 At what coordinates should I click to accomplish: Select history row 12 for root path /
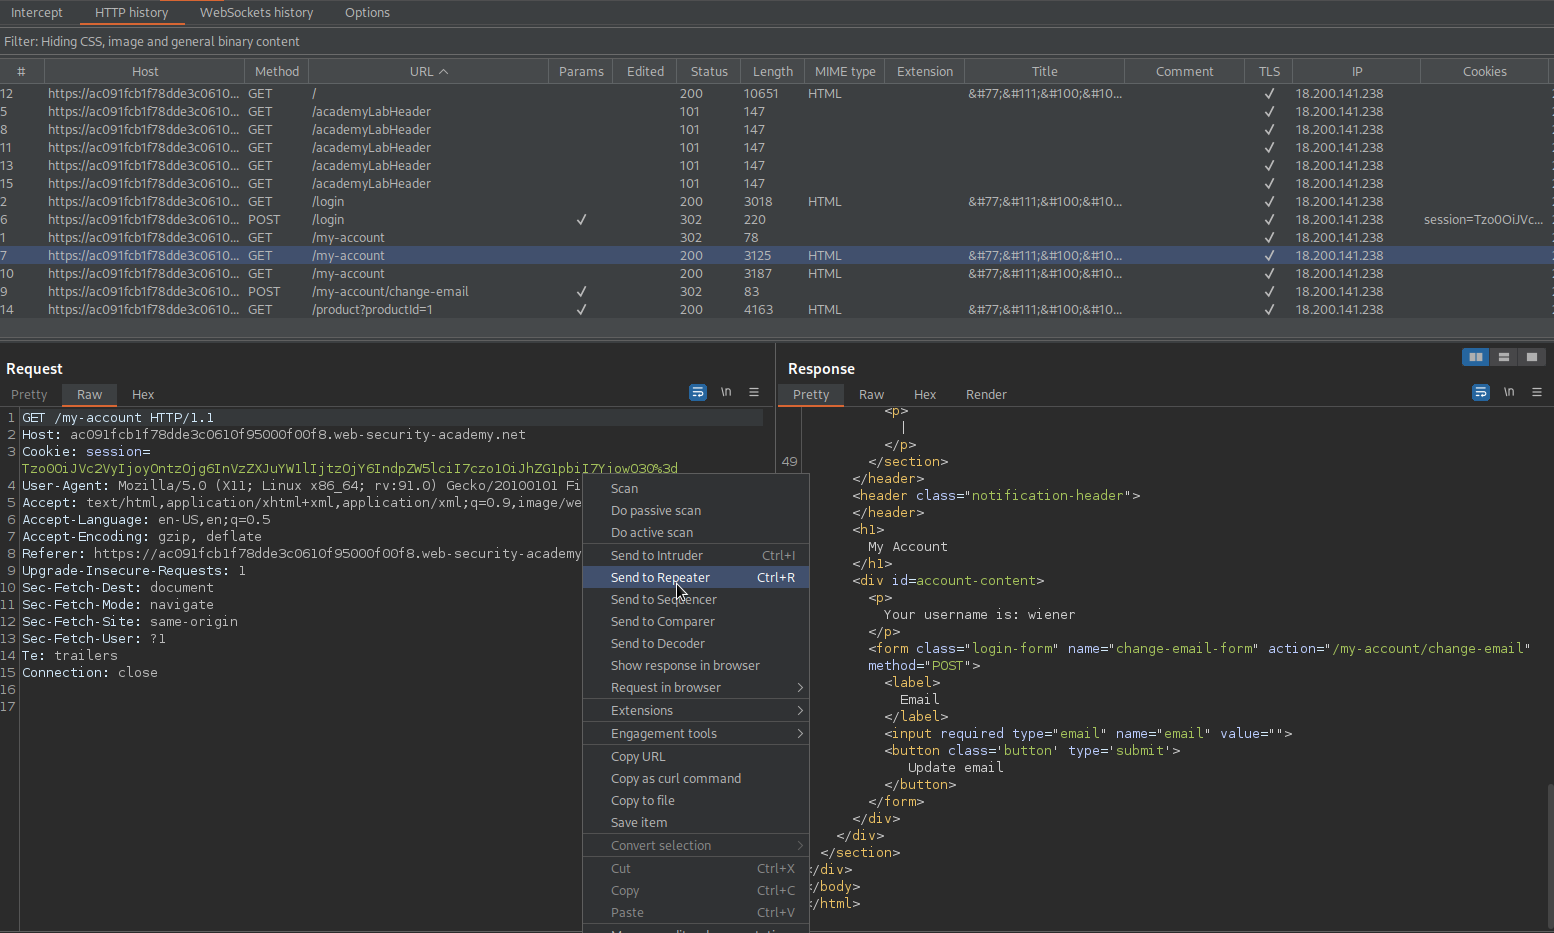click(x=777, y=94)
